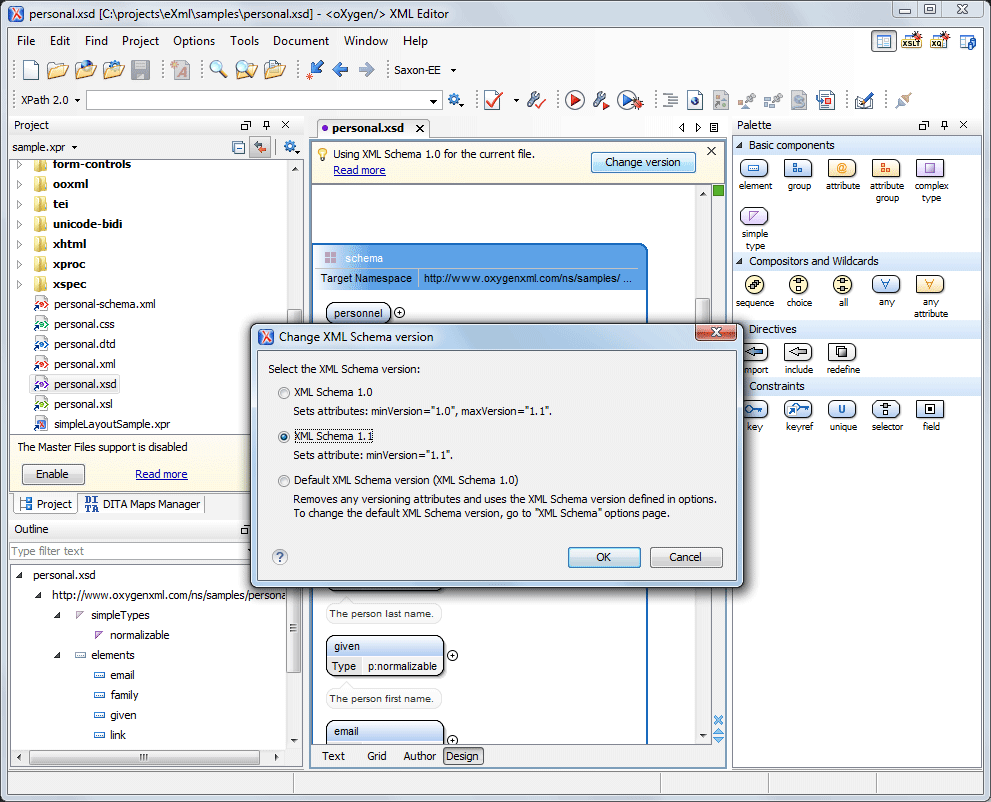Click the Outline filter text field
The image size is (991, 802).
[130, 551]
